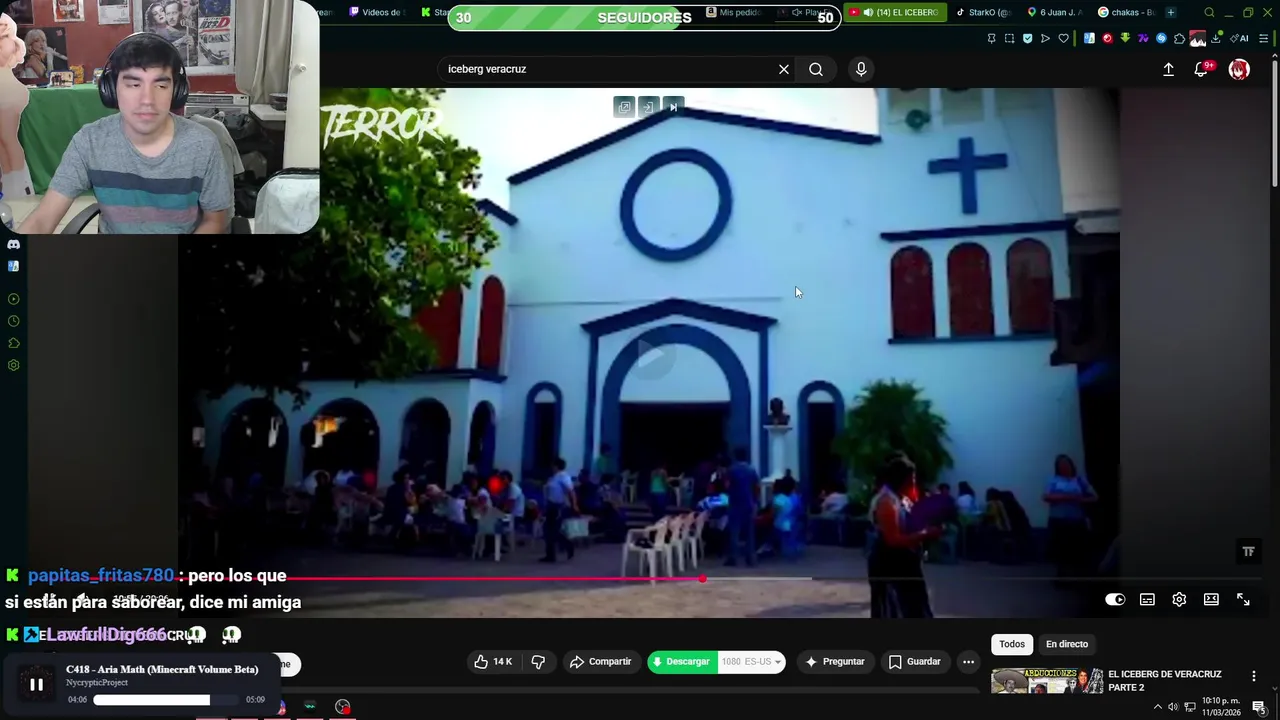Open the EL ICEBERG DE VERACRUZ PARTE 2 thumbnail
1280x720 pixels.
pyautogui.click(x=1046, y=681)
